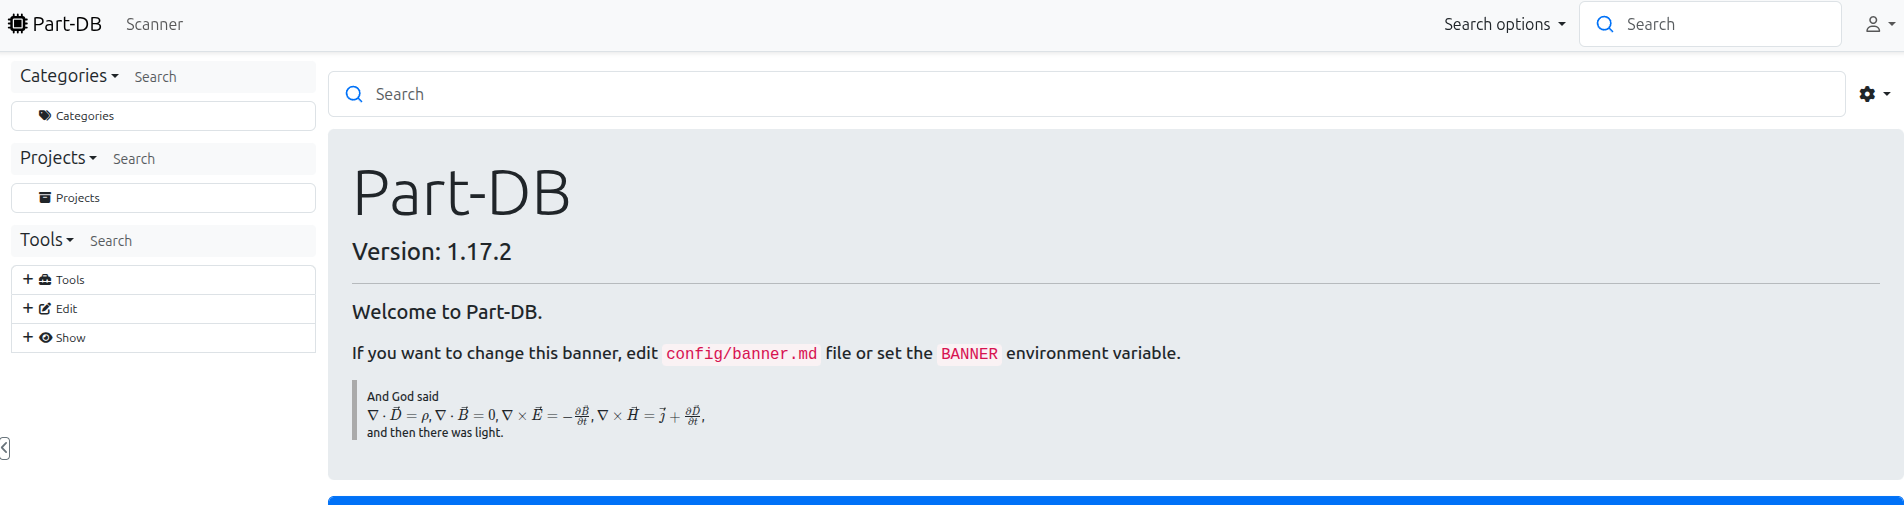Click the Categories sidebar search box
1904x505 pixels.
coord(220,77)
